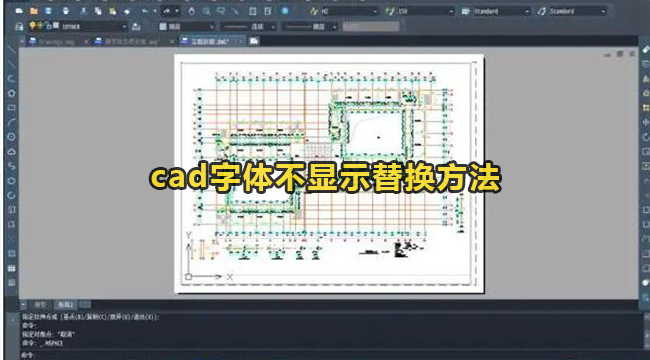650x360 pixels.
Task: Expand the lineweight control dropdown
Action: click(334, 27)
